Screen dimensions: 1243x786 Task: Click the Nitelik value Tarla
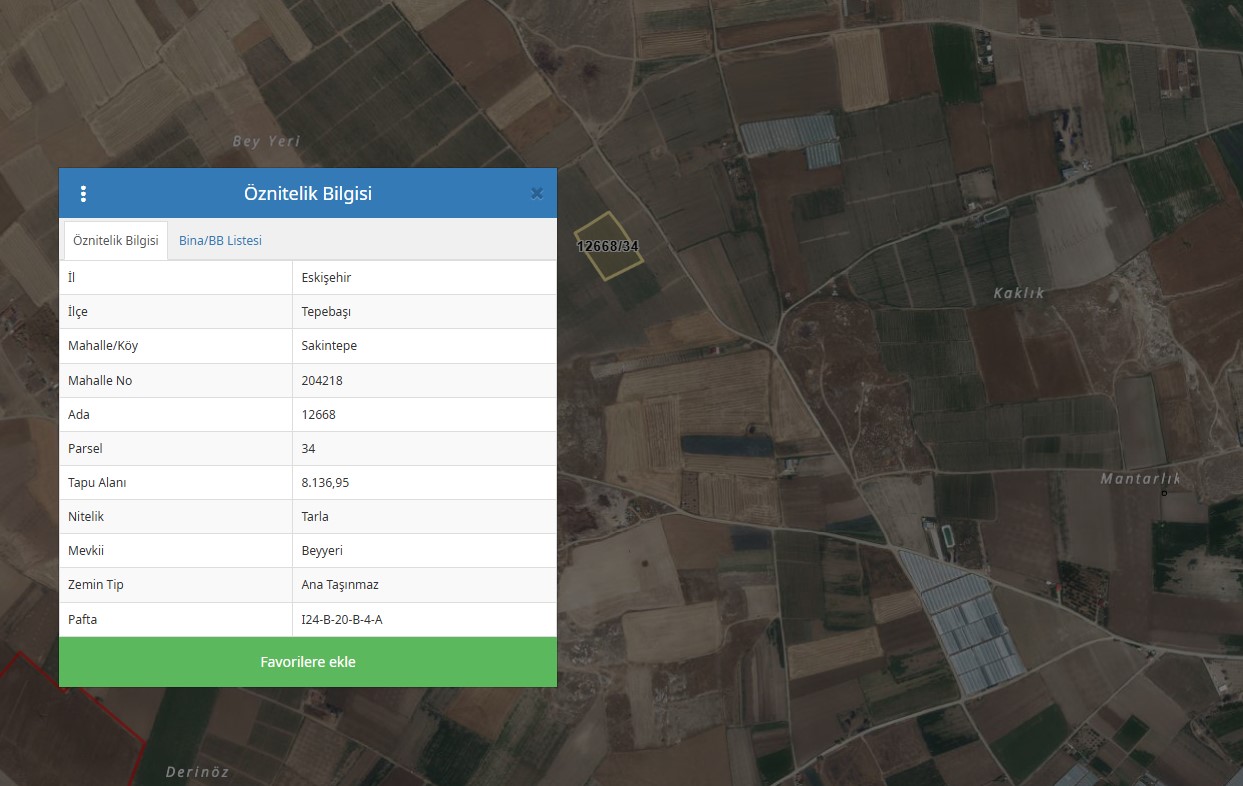point(315,516)
